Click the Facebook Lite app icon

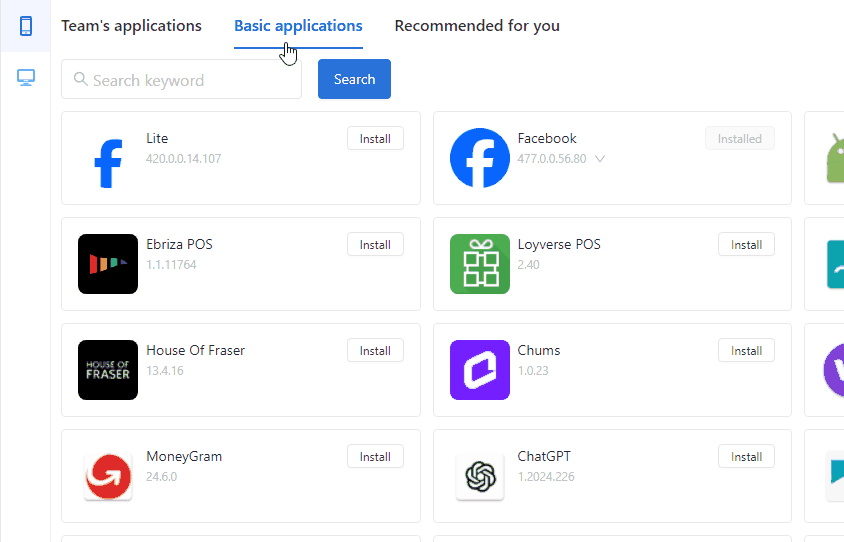(108, 164)
